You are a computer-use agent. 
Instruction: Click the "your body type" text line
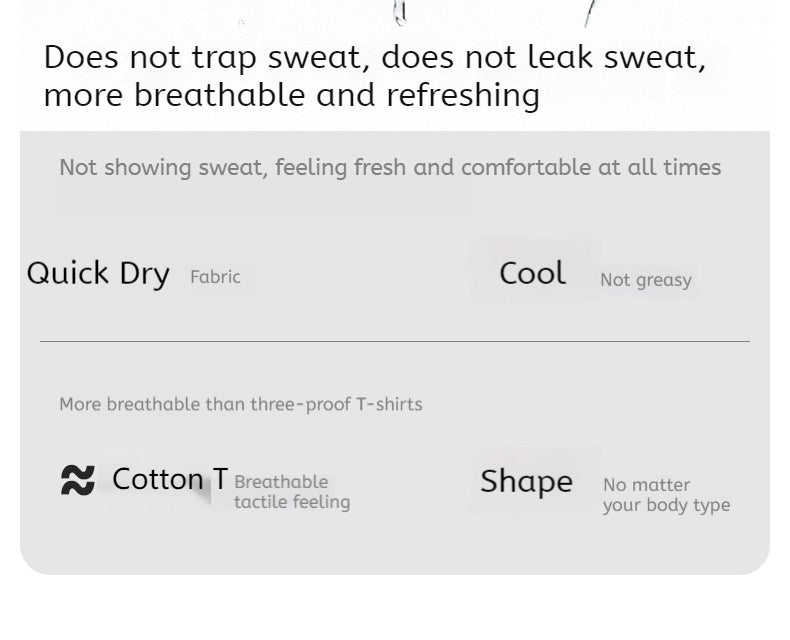click(666, 505)
